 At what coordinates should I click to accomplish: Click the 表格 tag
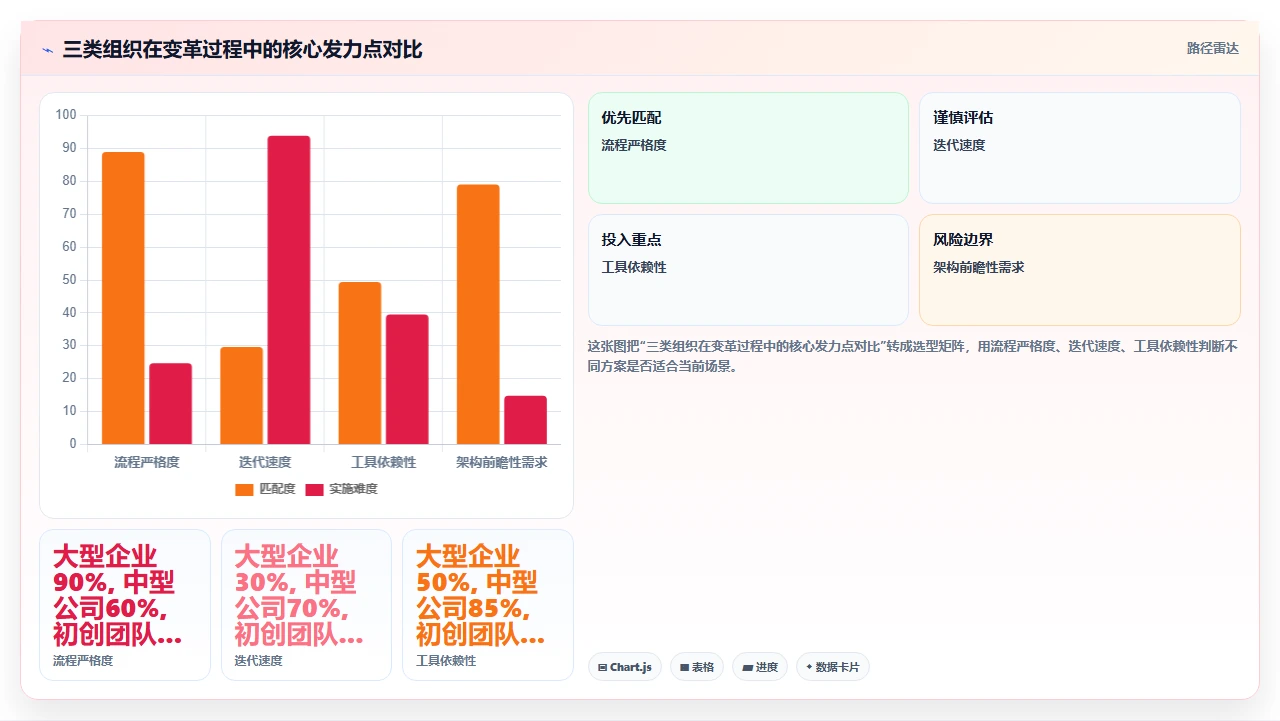(x=697, y=667)
